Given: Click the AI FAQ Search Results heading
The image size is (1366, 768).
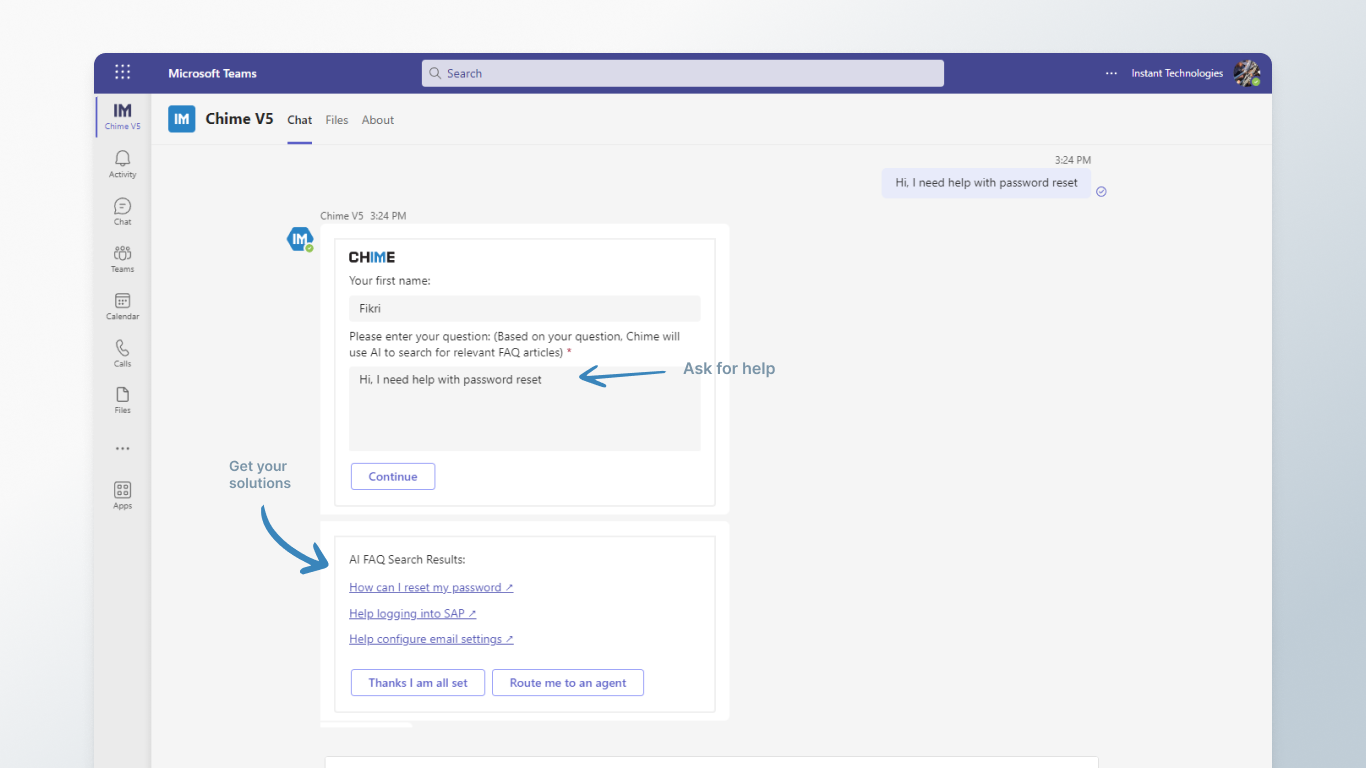Looking at the screenshot, I should [407, 560].
